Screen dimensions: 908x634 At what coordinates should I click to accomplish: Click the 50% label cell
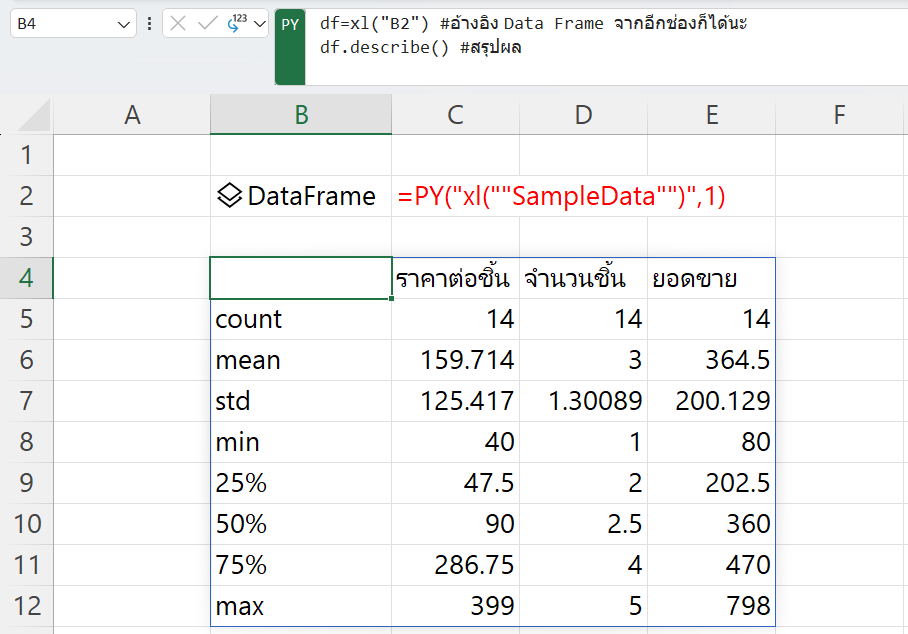click(301, 524)
